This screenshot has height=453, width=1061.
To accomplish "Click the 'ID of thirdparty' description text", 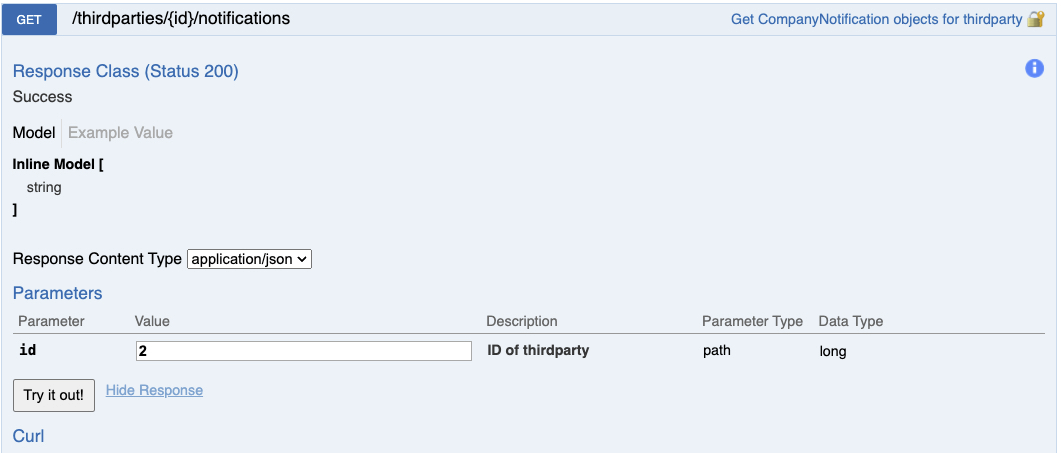I will (538, 351).
